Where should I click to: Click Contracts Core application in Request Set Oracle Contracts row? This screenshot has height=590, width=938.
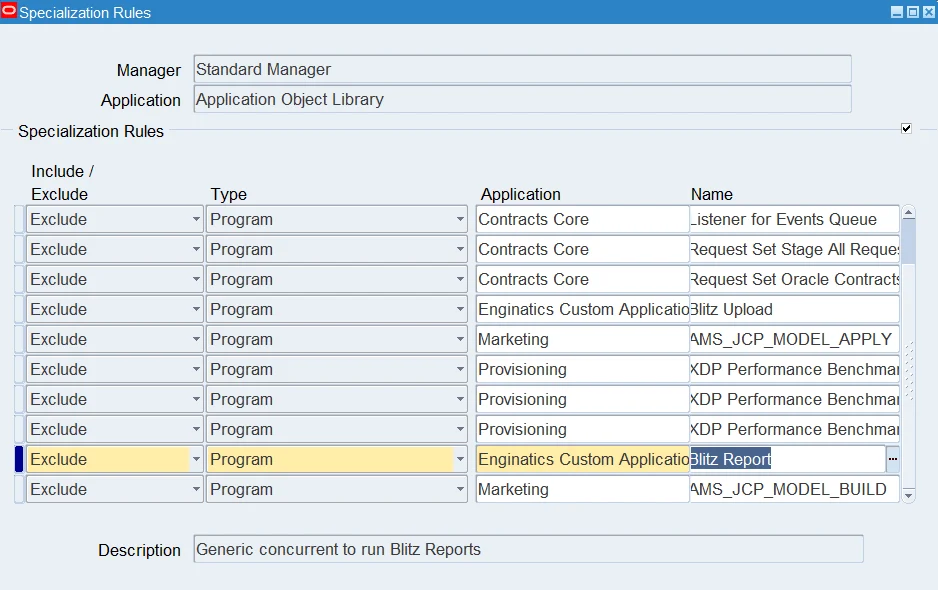pos(583,279)
